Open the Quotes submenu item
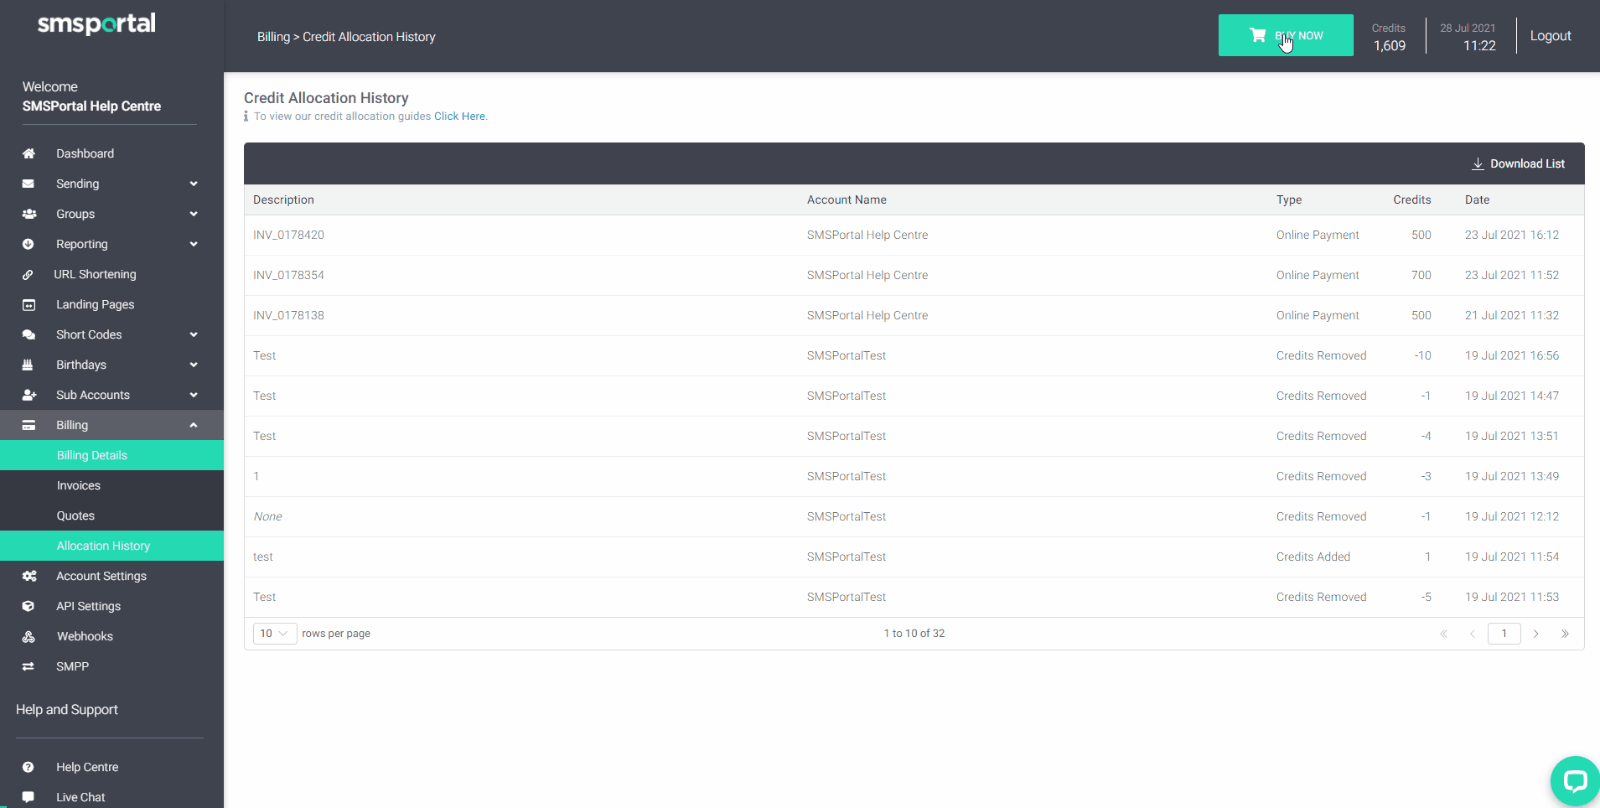The width and height of the screenshot is (1600, 808). (112, 516)
